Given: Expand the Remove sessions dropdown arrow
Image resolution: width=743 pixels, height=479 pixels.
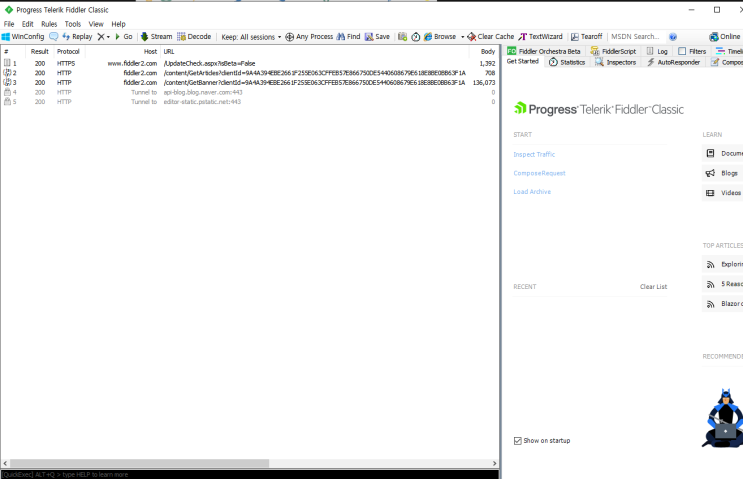Looking at the screenshot, I should tap(108, 36).
